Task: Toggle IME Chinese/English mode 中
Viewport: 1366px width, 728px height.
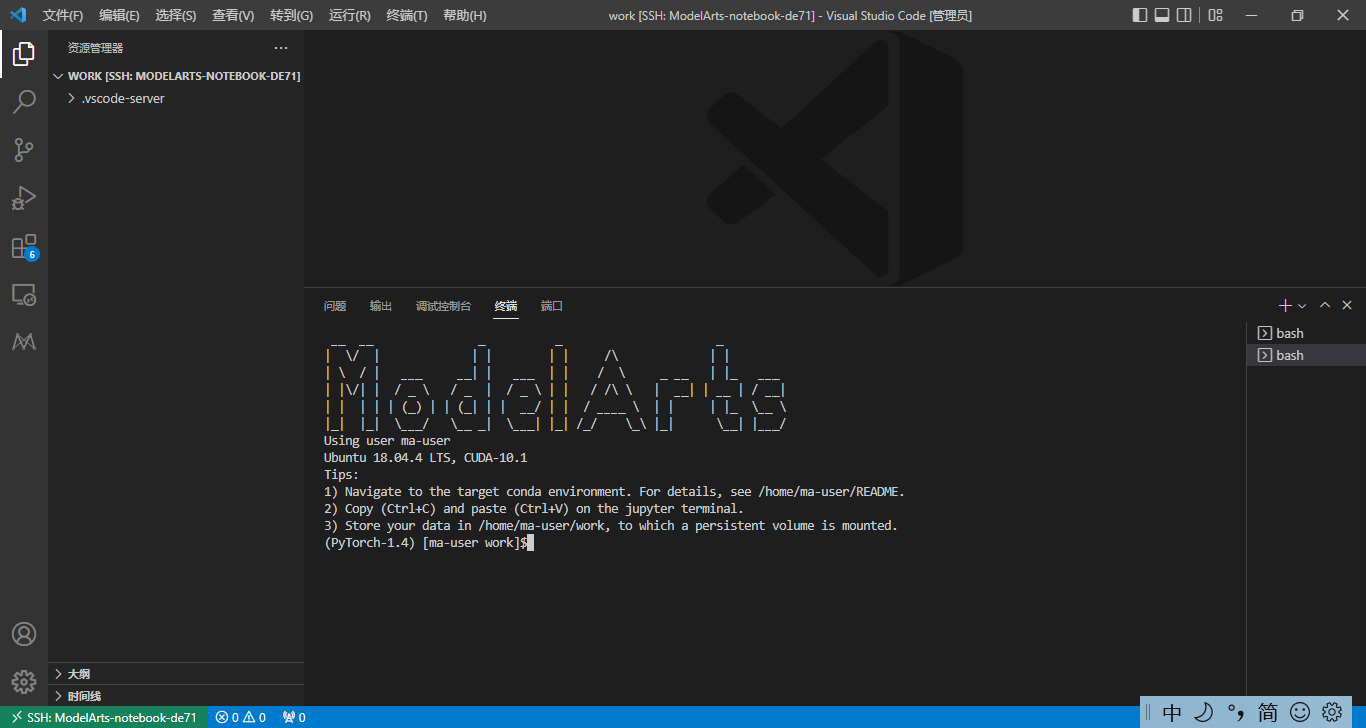Action: [x=1172, y=712]
